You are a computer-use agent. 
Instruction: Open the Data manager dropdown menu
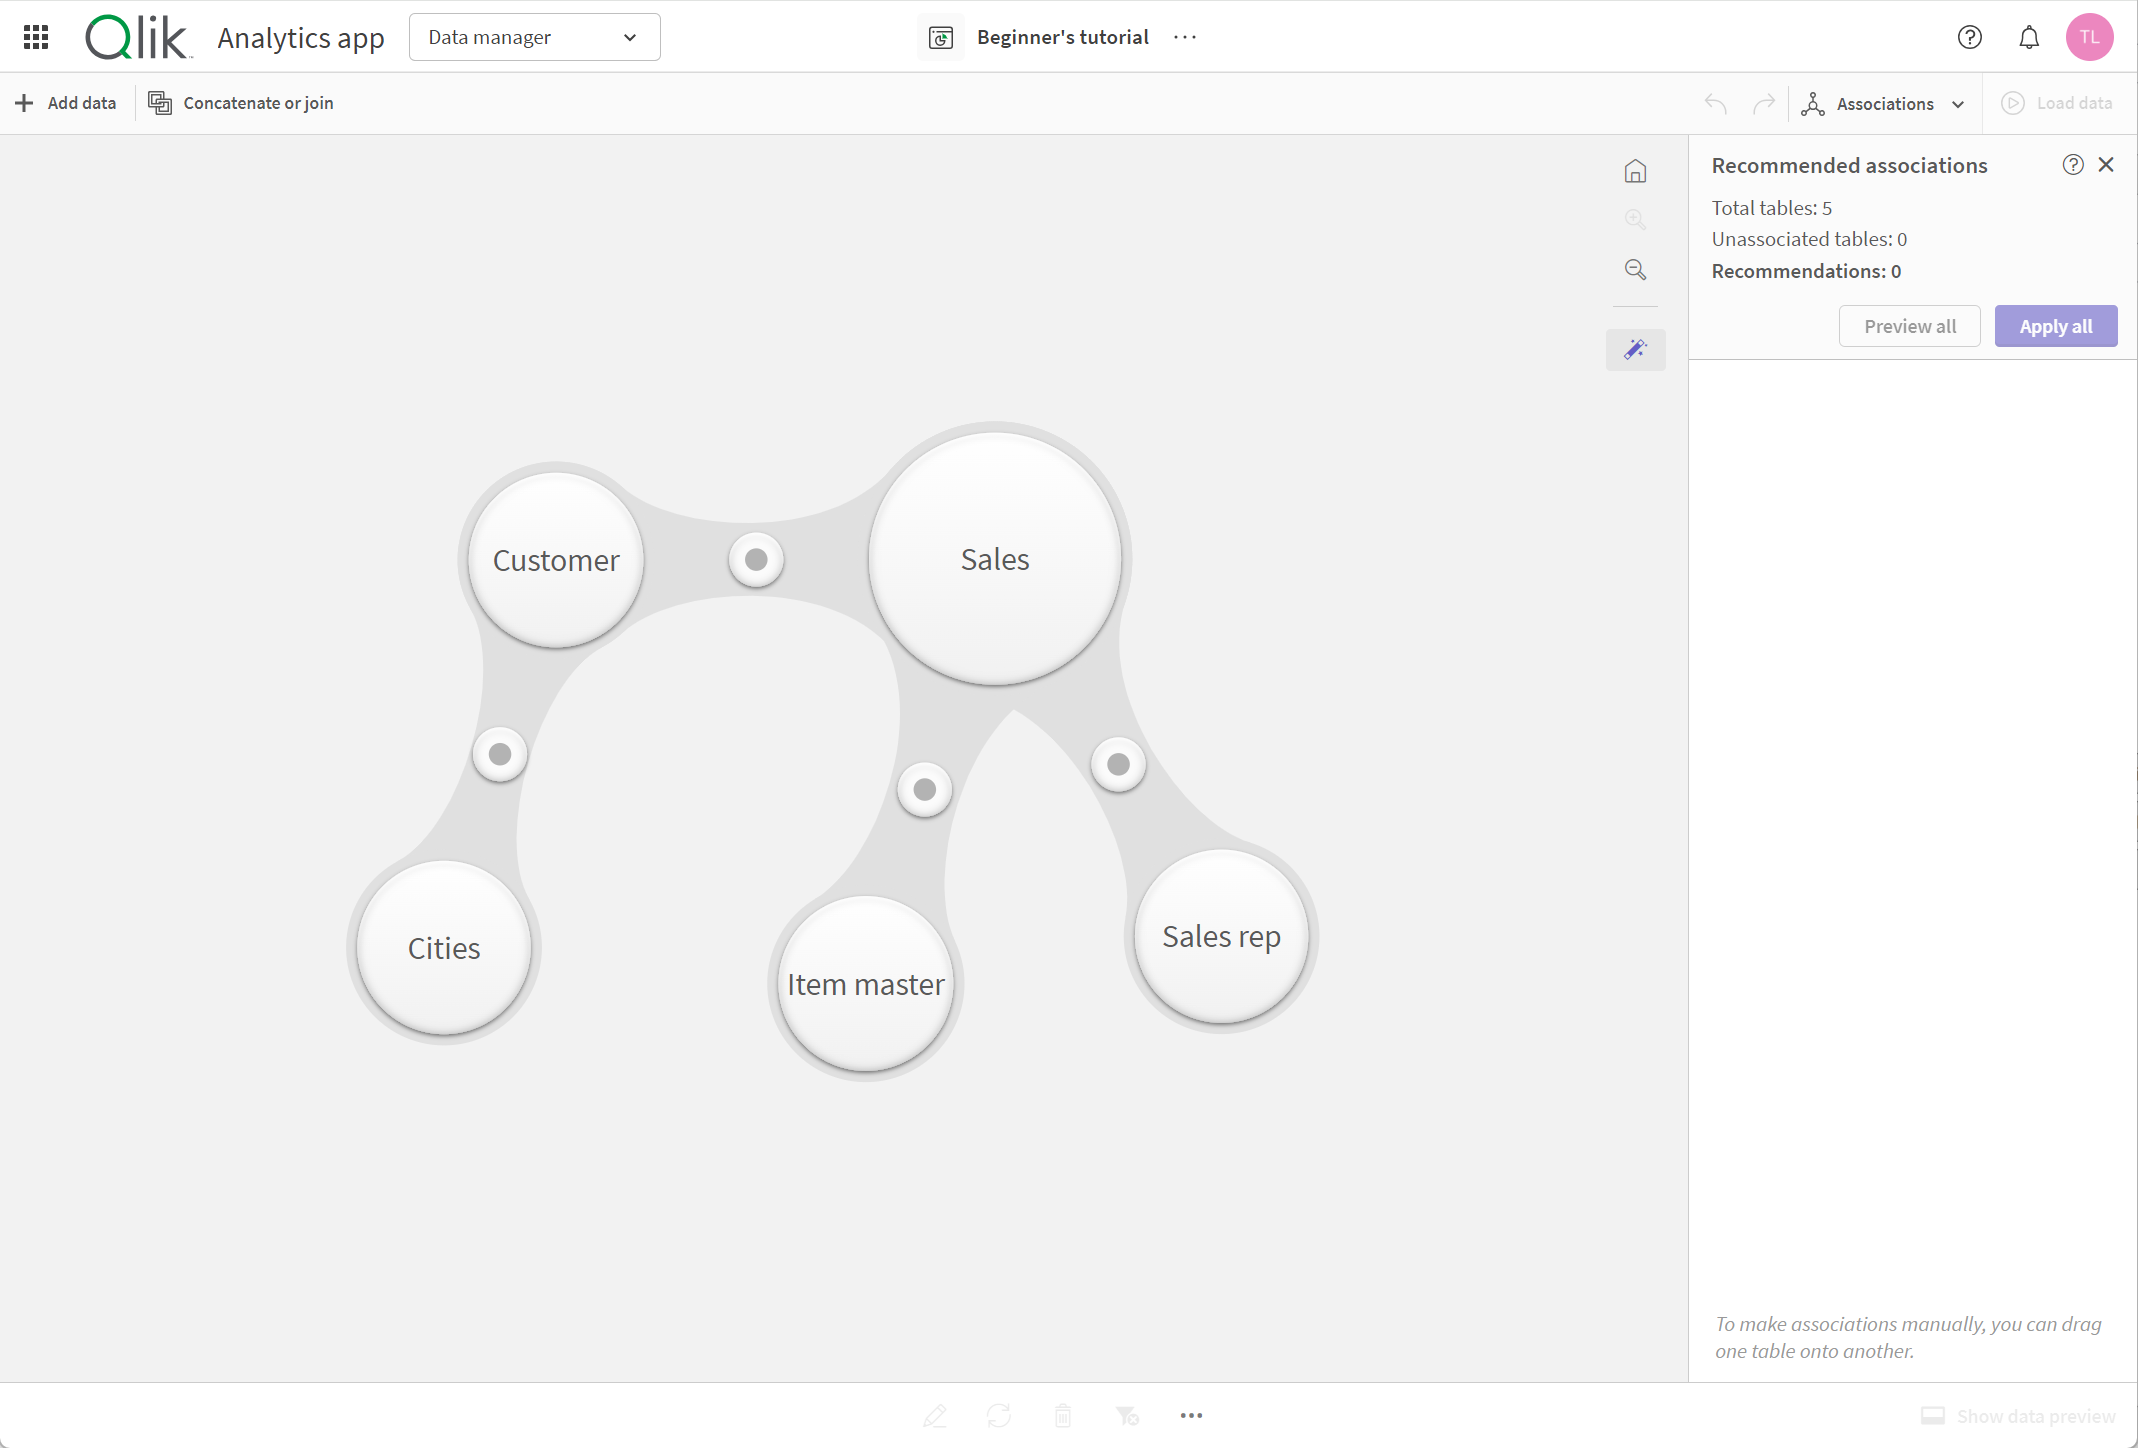(533, 36)
